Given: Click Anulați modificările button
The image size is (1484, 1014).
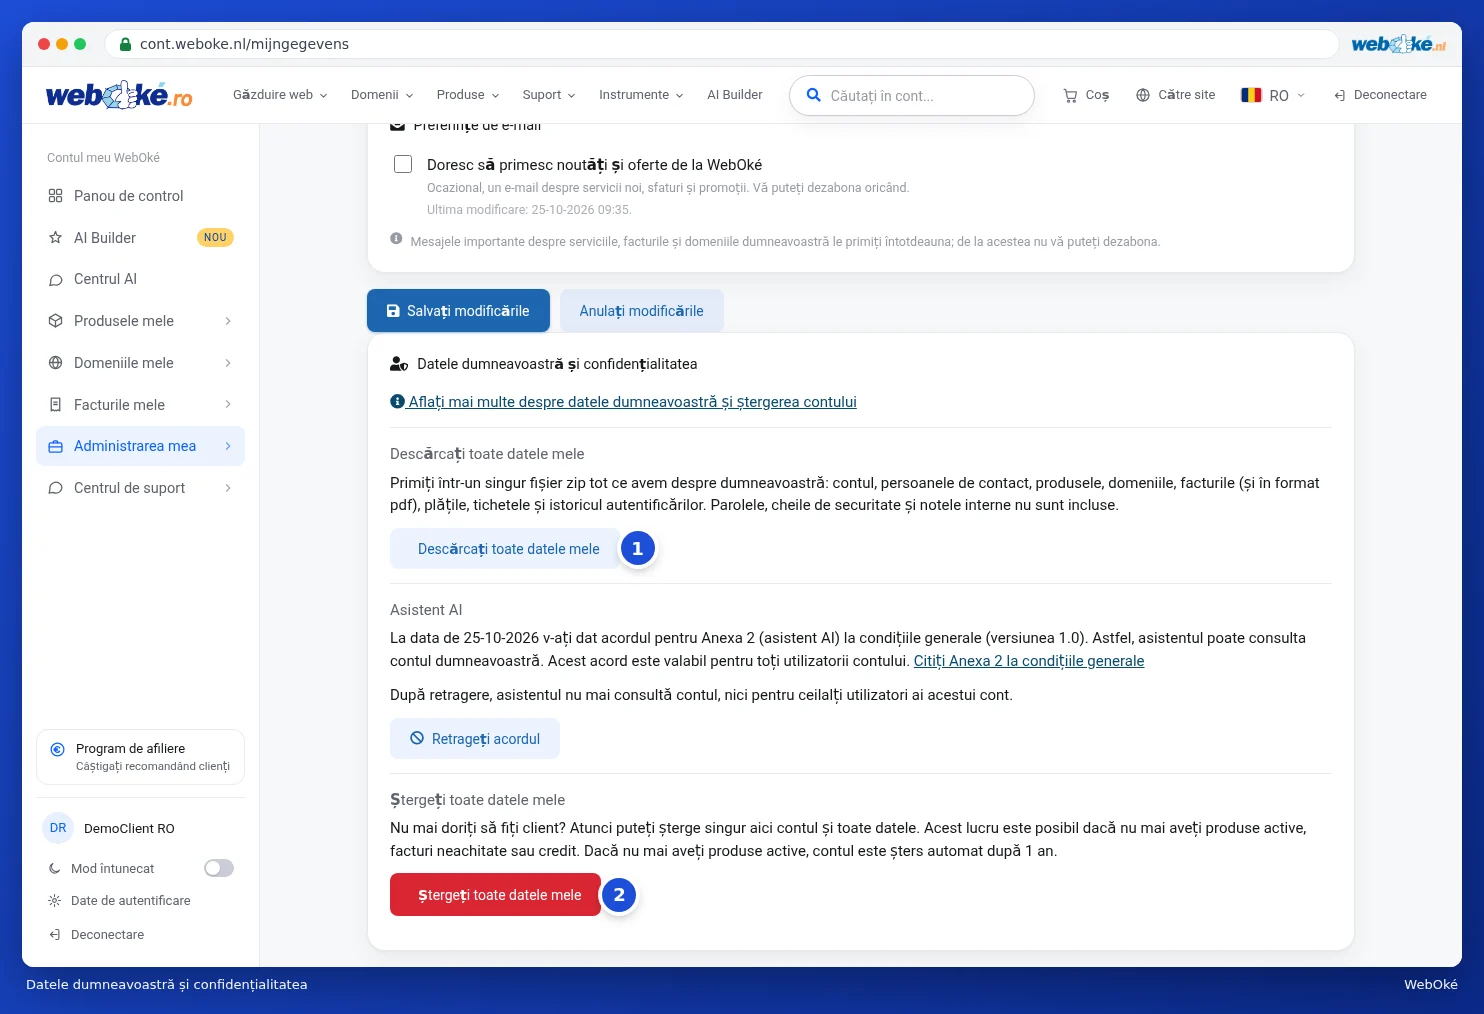Looking at the screenshot, I should coord(642,311).
